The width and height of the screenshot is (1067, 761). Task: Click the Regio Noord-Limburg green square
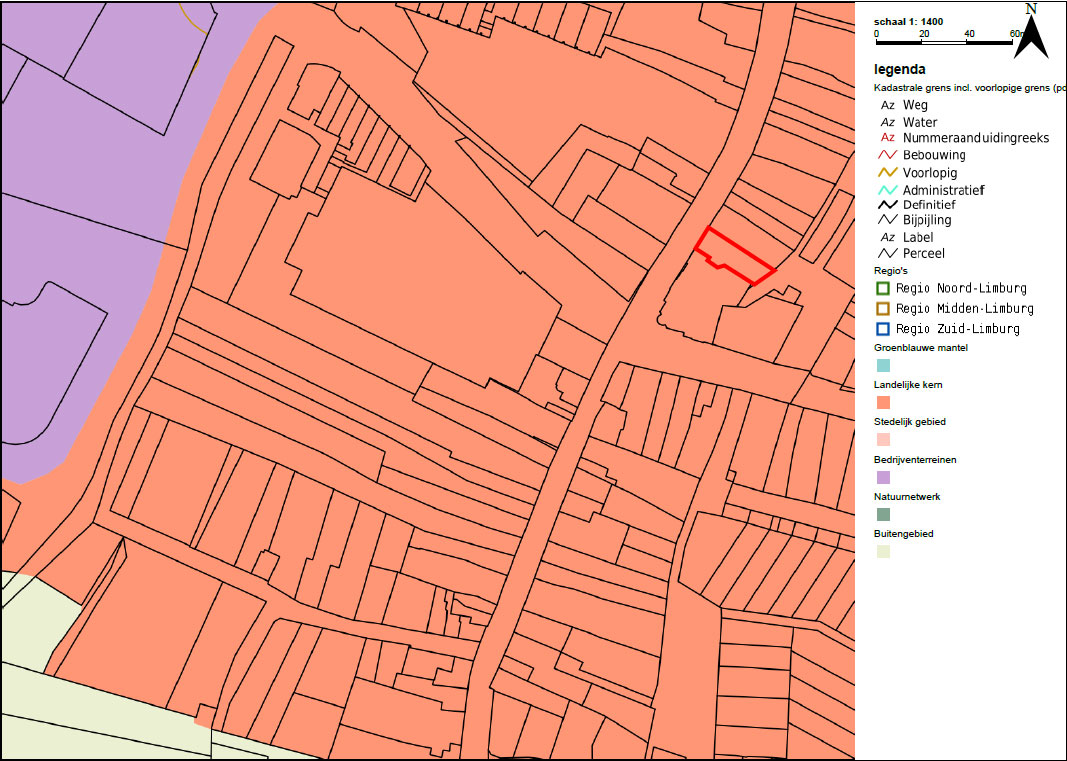[883, 289]
